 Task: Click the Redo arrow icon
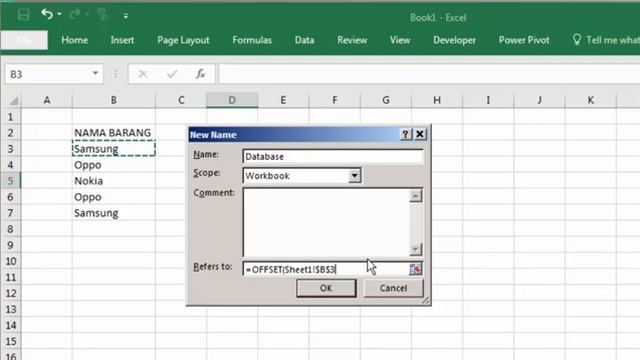click(x=74, y=15)
